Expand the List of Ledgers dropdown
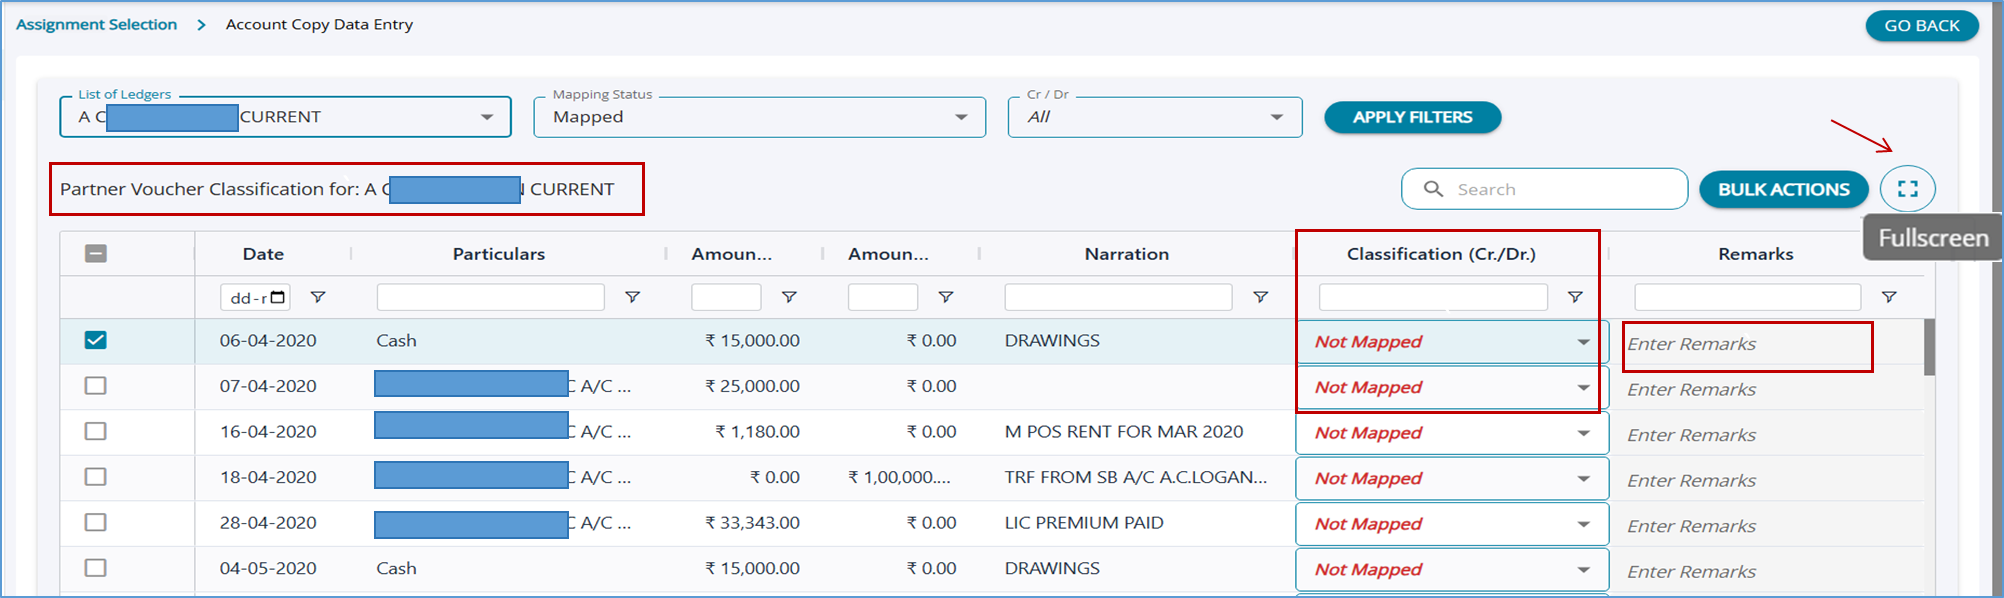The image size is (2004, 598). [486, 117]
